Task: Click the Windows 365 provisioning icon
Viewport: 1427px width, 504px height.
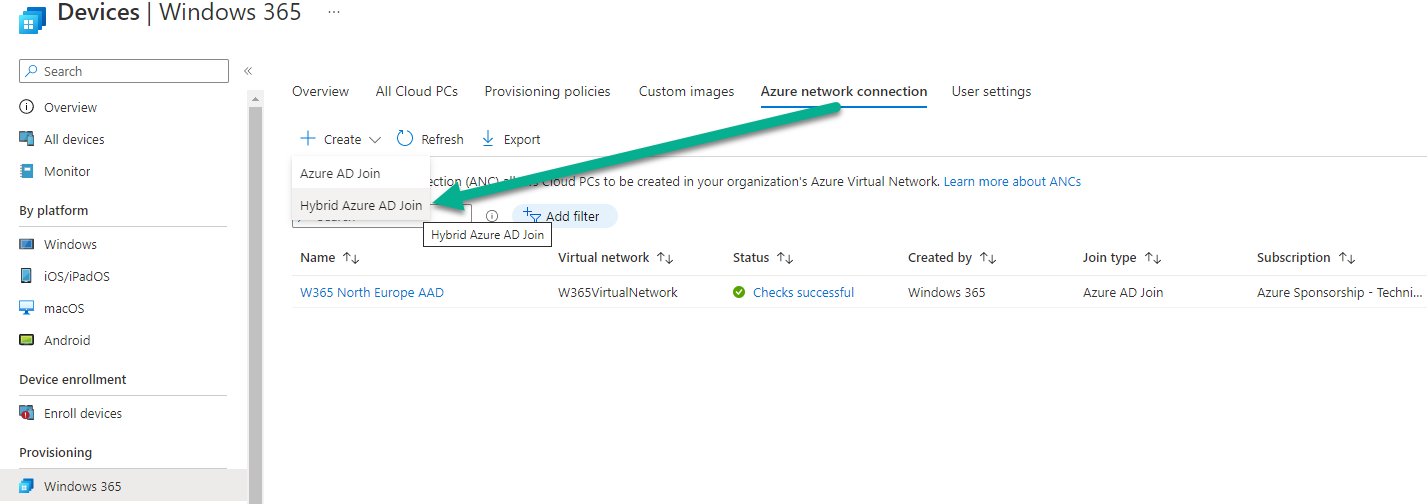Action: [x=27, y=486]
